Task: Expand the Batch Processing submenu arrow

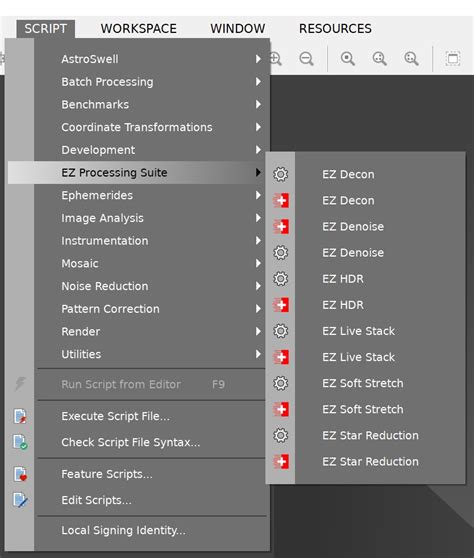Action: tap(258, 82)
